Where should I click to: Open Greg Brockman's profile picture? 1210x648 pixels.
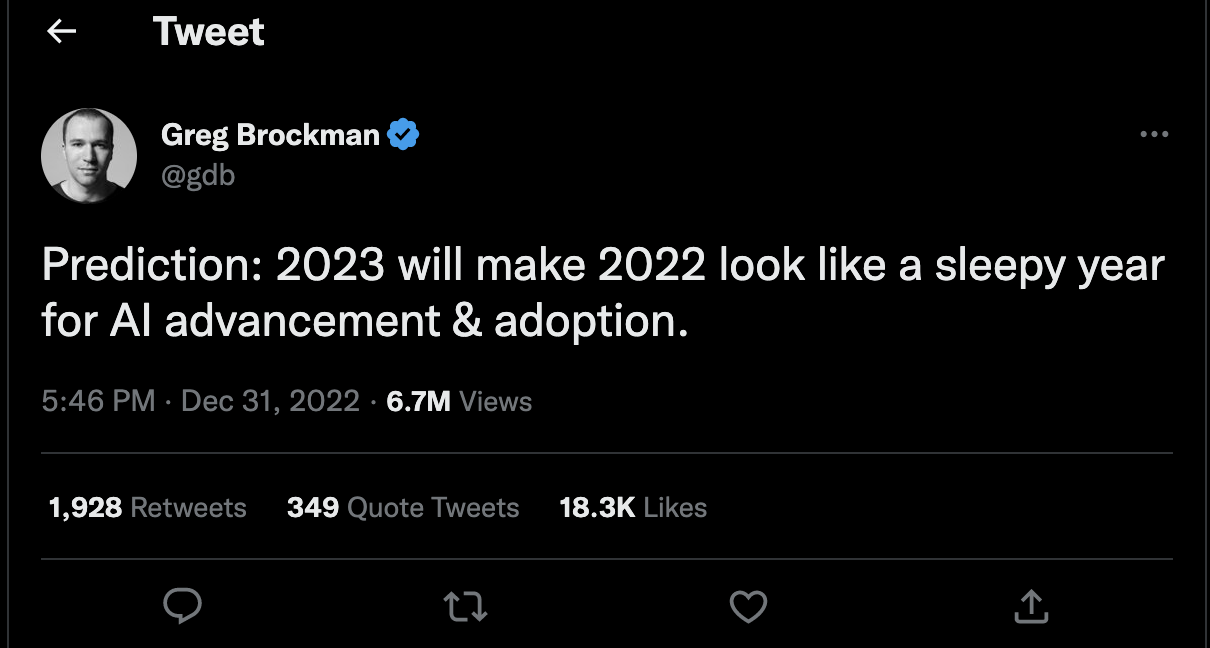(89, 155)
